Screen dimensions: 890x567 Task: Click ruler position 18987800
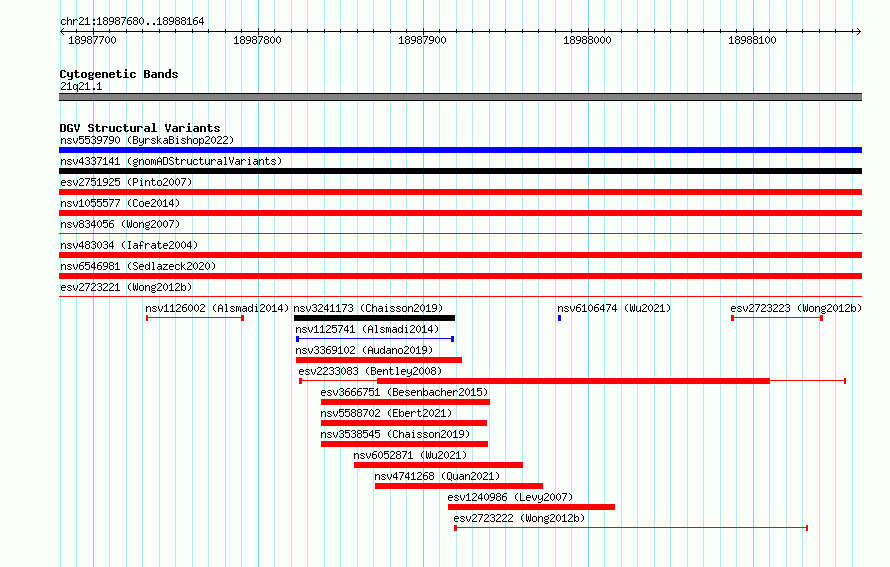[x=257, y=40]
